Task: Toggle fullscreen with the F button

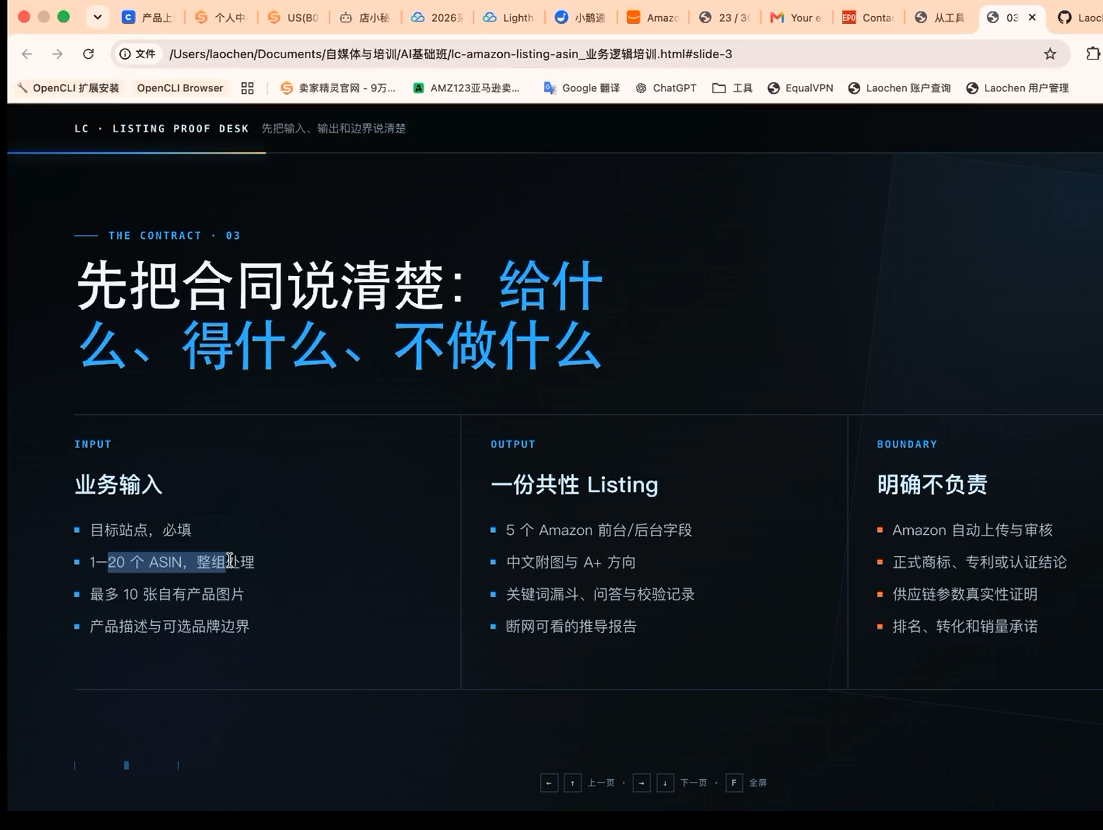Action: click(x=734, y=783)
